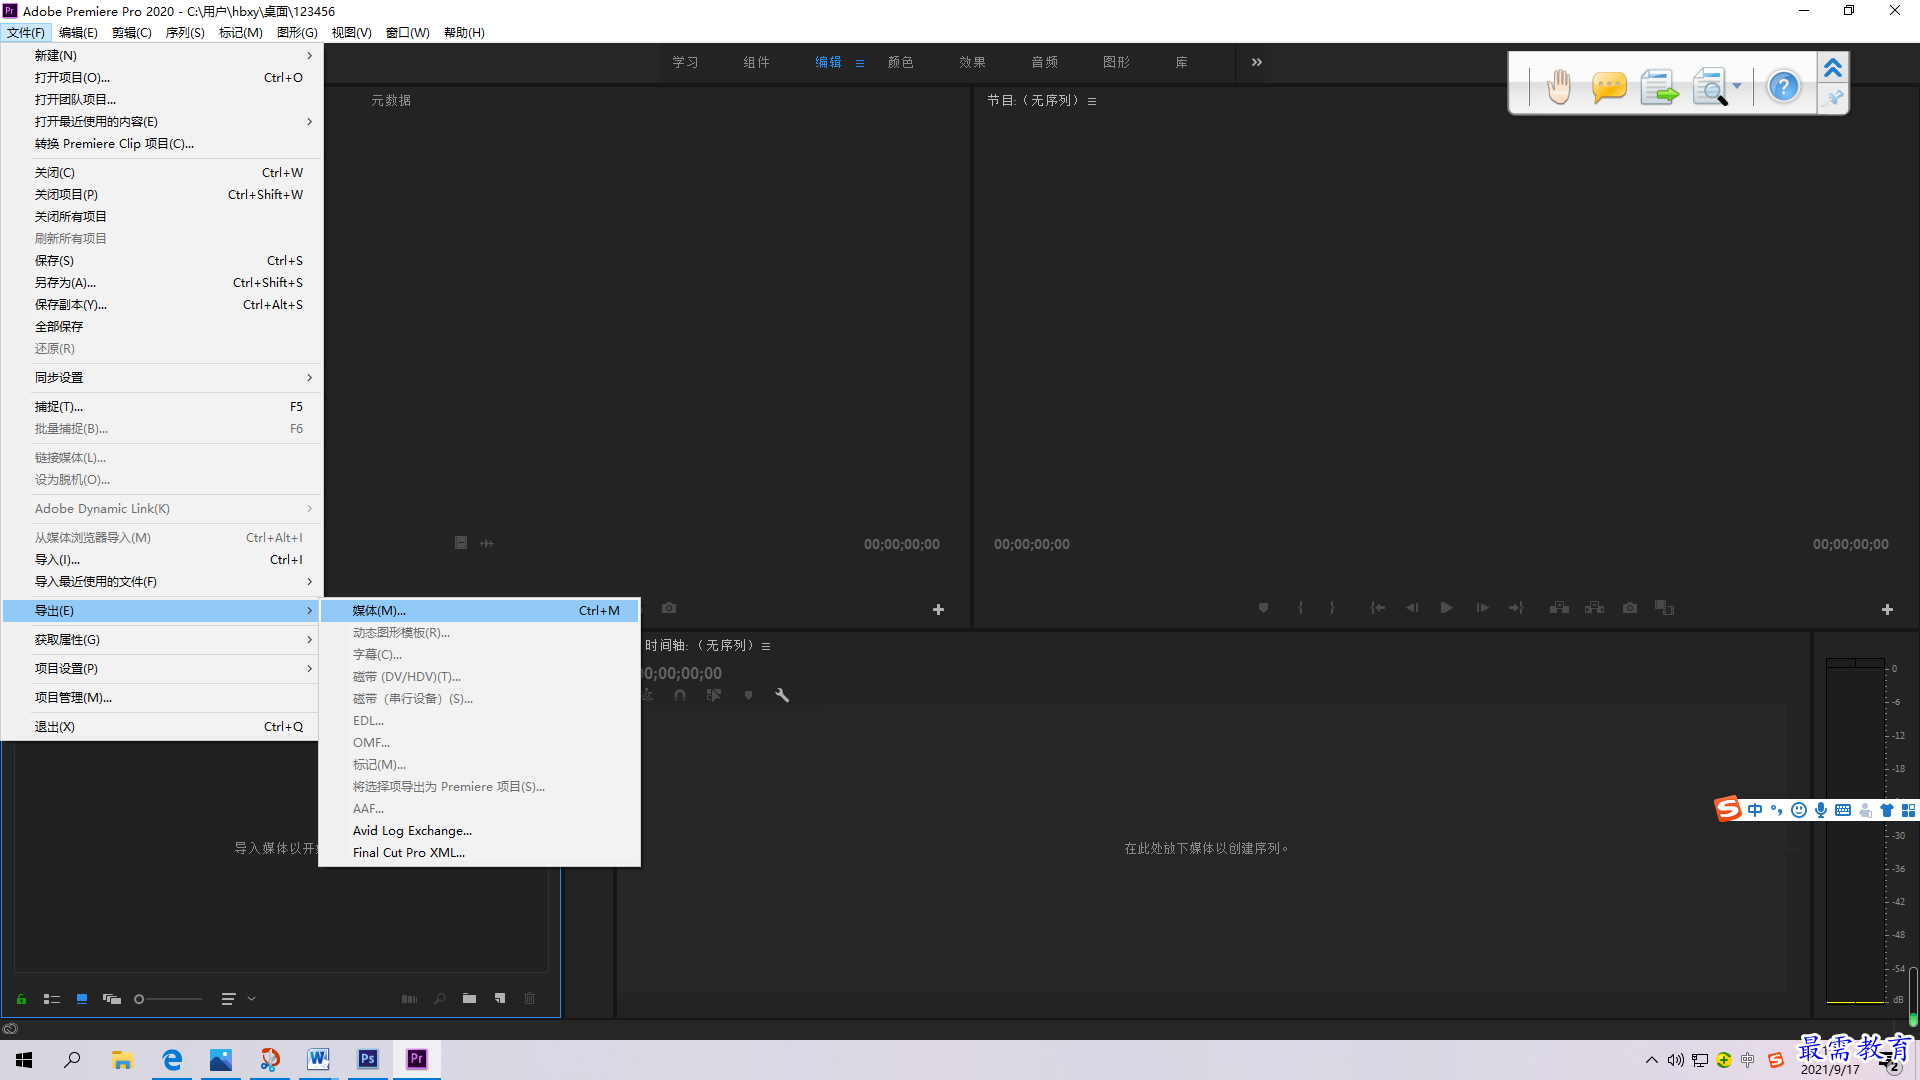
Task: Choose 另存为(A)... from File menu
Action: point(162,282)
